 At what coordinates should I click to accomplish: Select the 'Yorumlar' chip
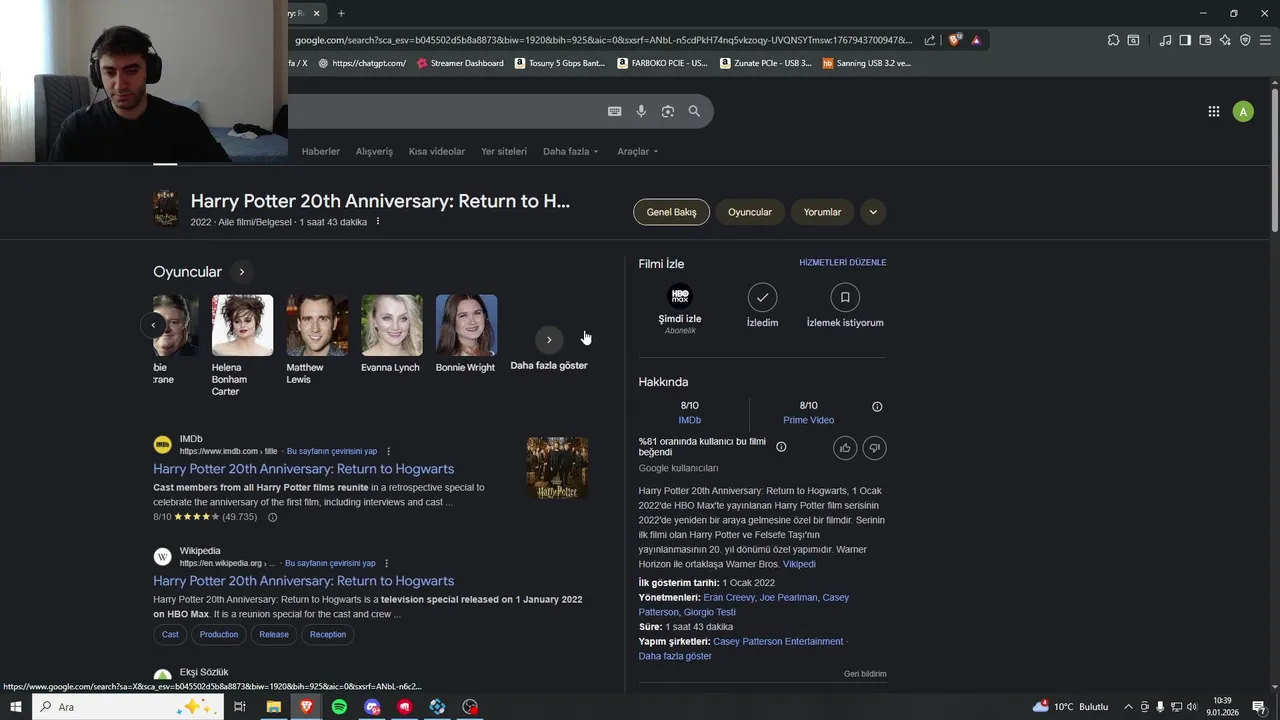(822, 212)
